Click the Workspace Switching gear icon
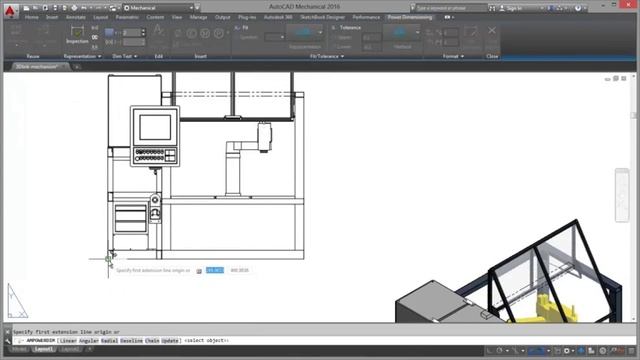This screenshot has height=360, width=640. (567, 351)
